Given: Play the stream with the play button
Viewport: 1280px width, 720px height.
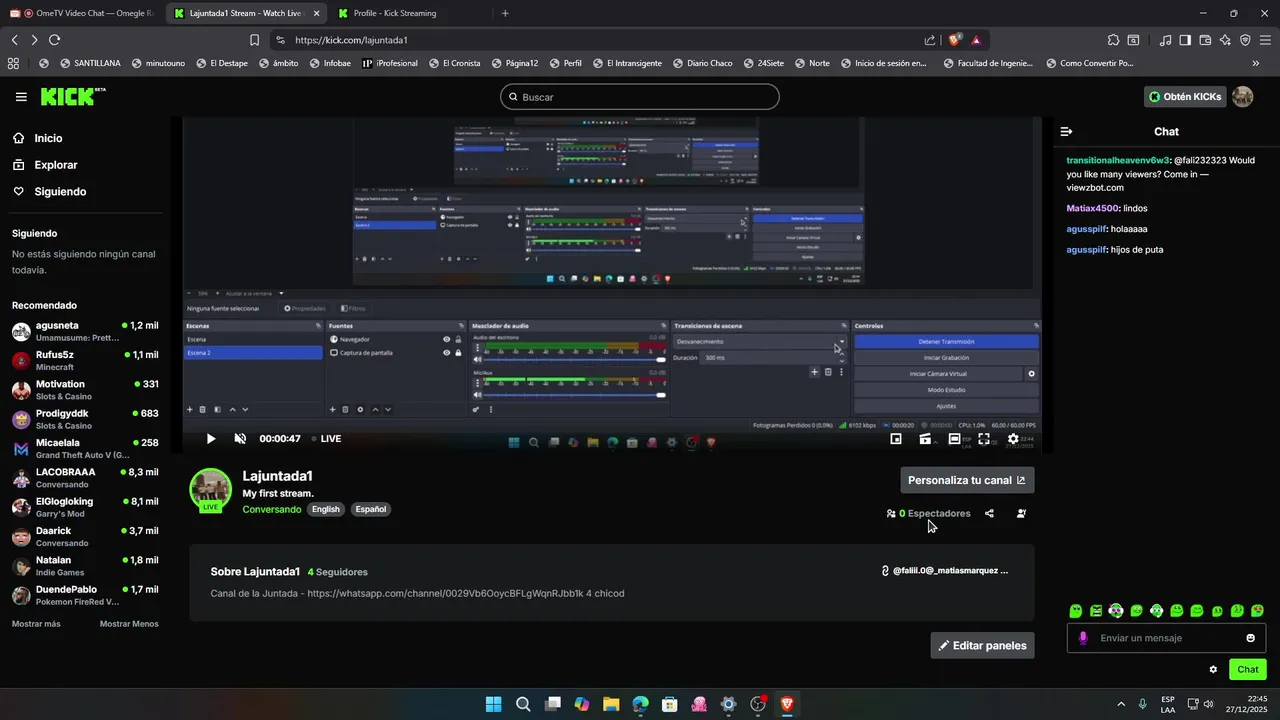Looking at the screenshot, I should pos(210,439).
